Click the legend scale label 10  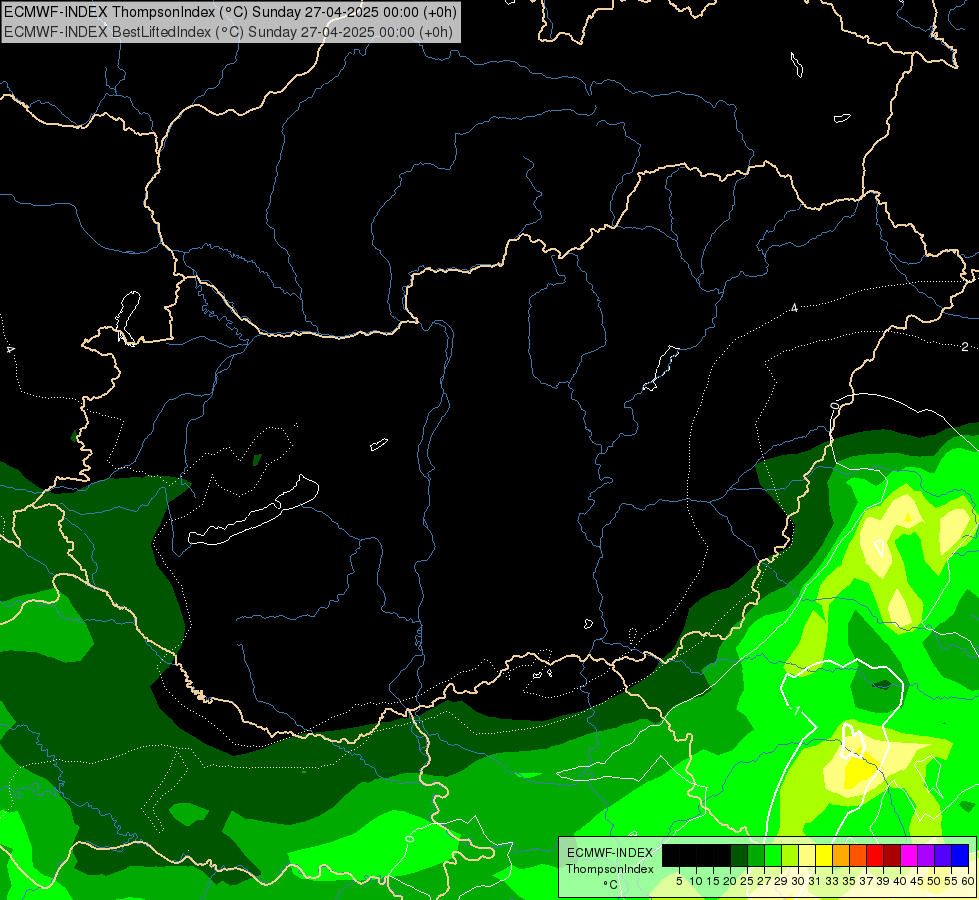pyautogui.click(x=696, y=881)
